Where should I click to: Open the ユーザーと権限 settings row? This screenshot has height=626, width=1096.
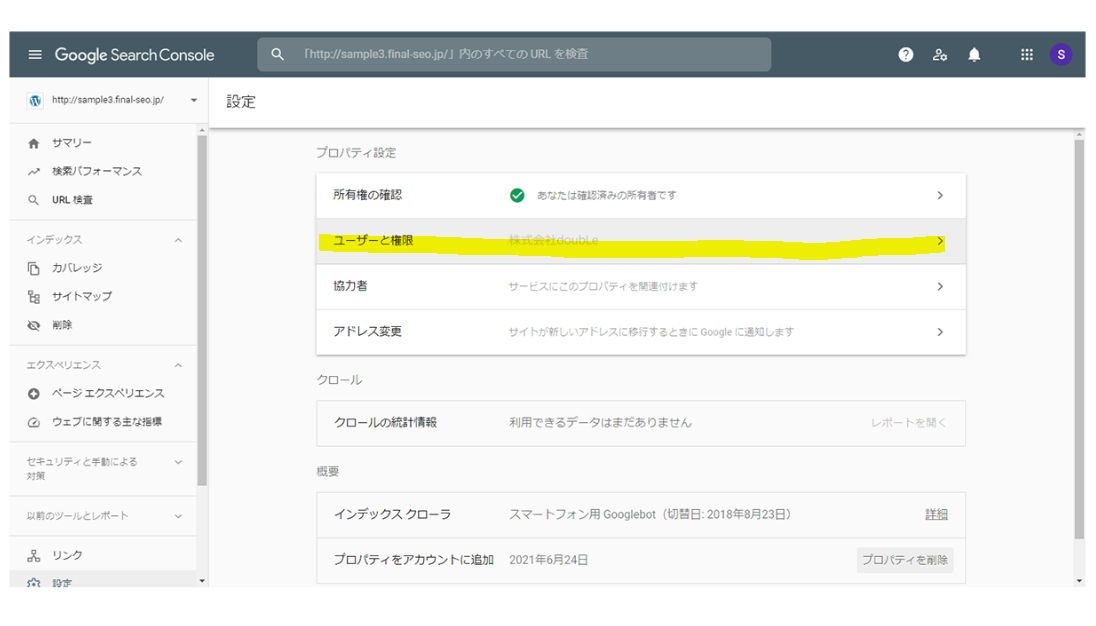point(640,241)
